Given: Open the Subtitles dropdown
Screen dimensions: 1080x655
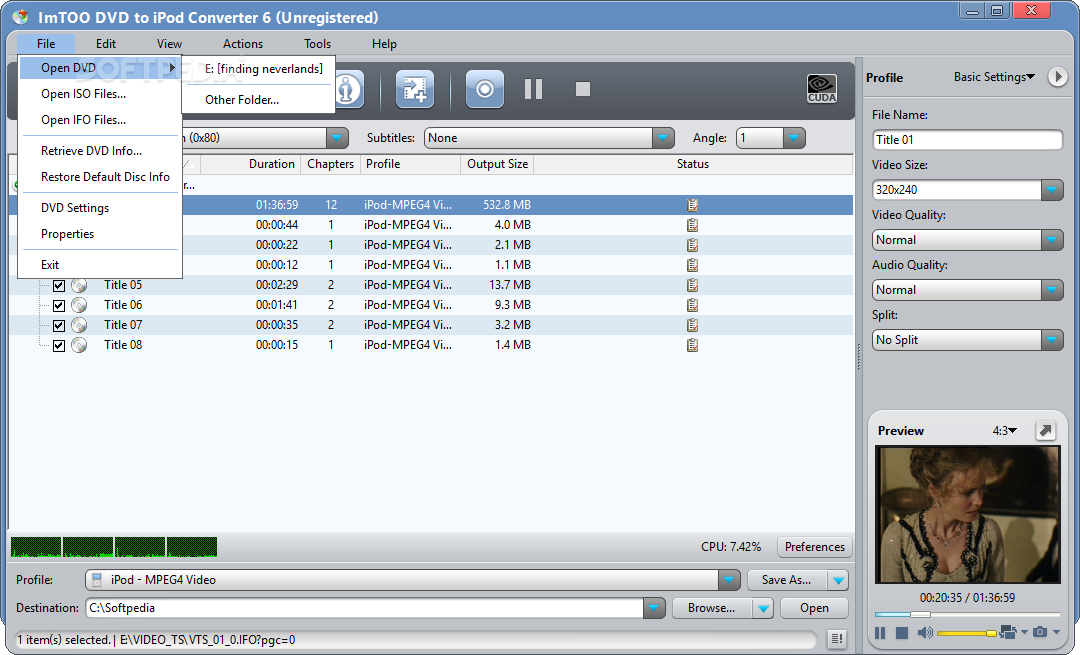Looking at the screenshot, I should [663, 138].
